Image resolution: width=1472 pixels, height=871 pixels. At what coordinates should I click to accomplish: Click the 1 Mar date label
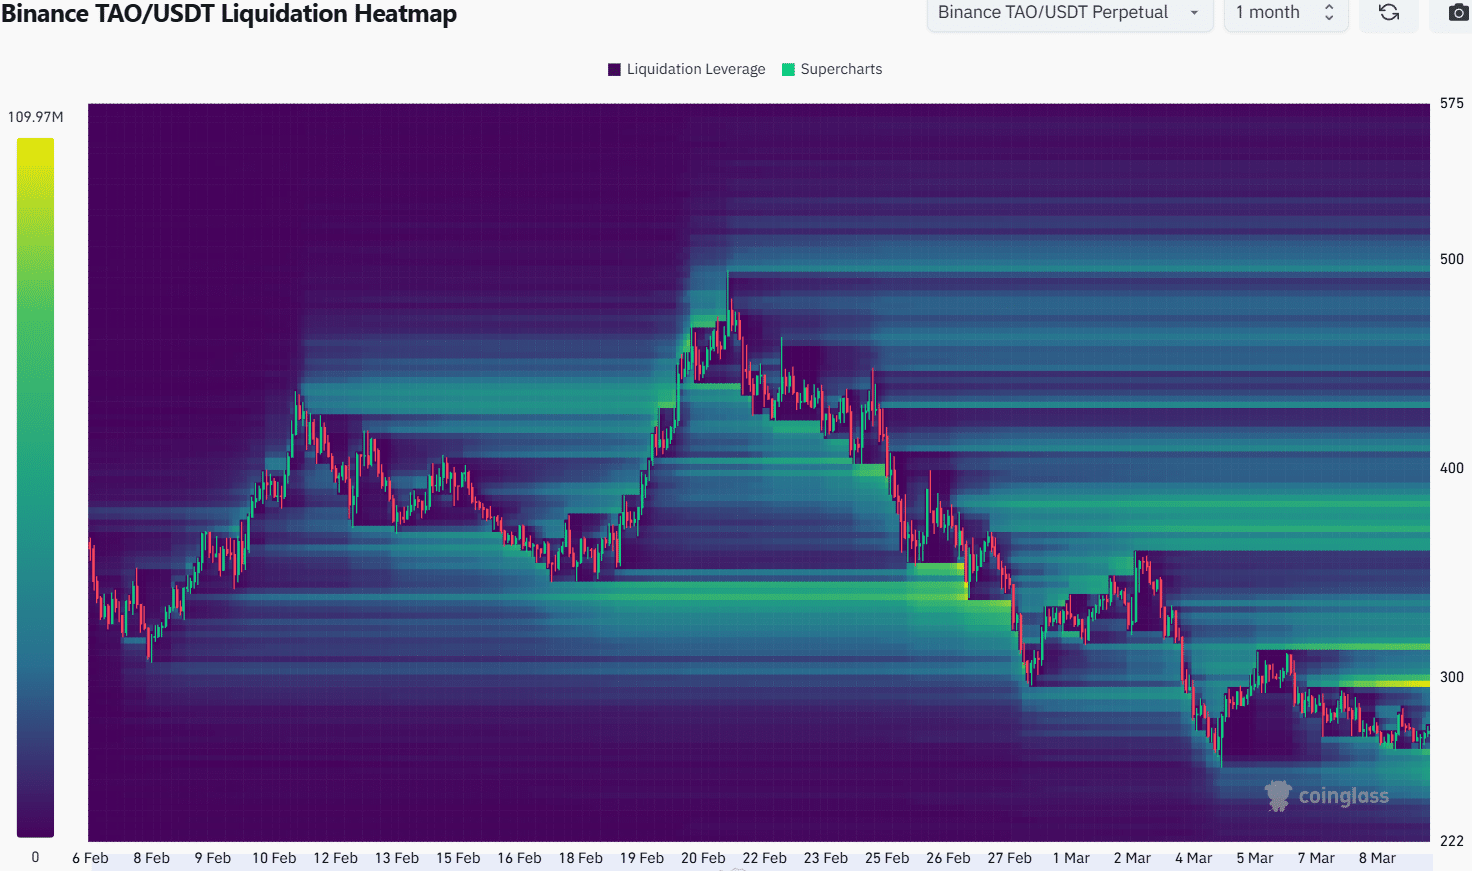(x=1071, y=858)
